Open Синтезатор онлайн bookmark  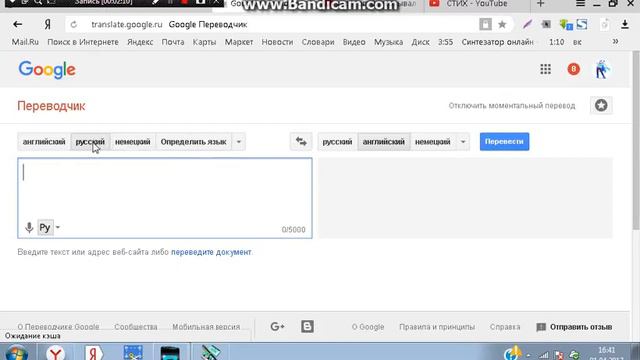(497, 42)
